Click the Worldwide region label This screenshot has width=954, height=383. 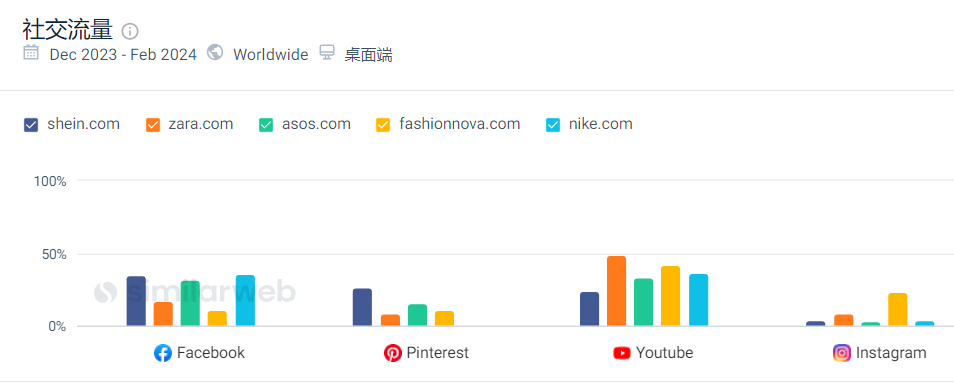click(271, 55)
